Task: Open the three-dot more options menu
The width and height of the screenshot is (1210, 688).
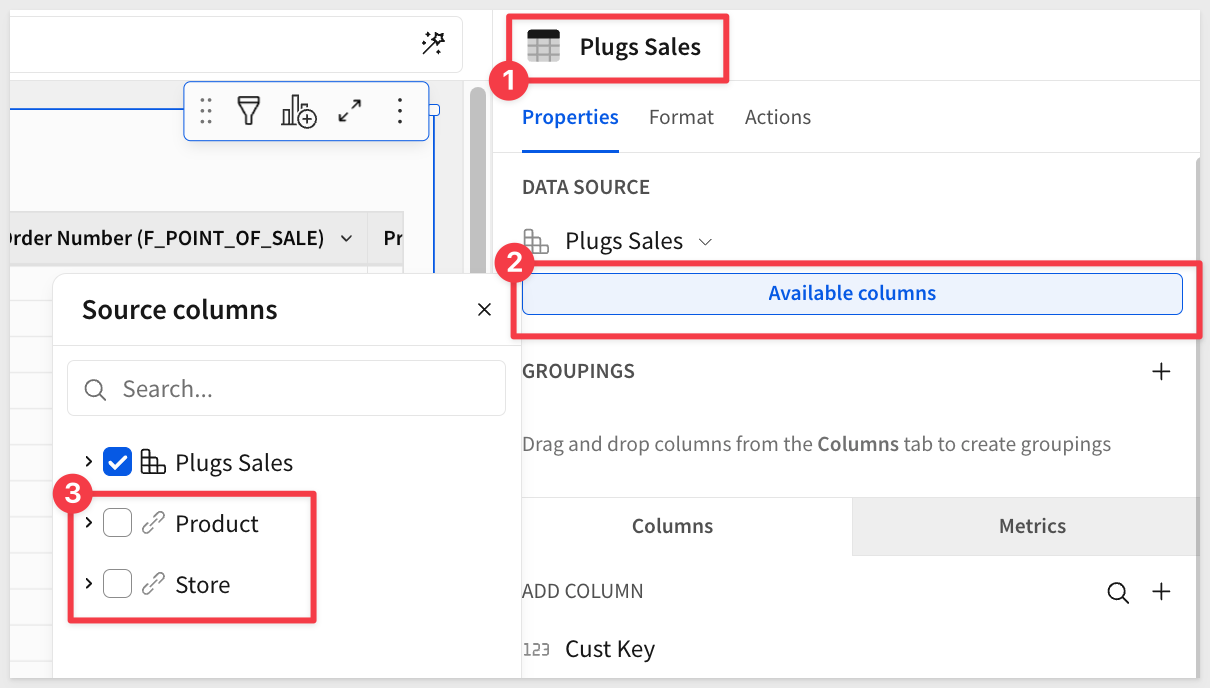Action: pos(400,111)
